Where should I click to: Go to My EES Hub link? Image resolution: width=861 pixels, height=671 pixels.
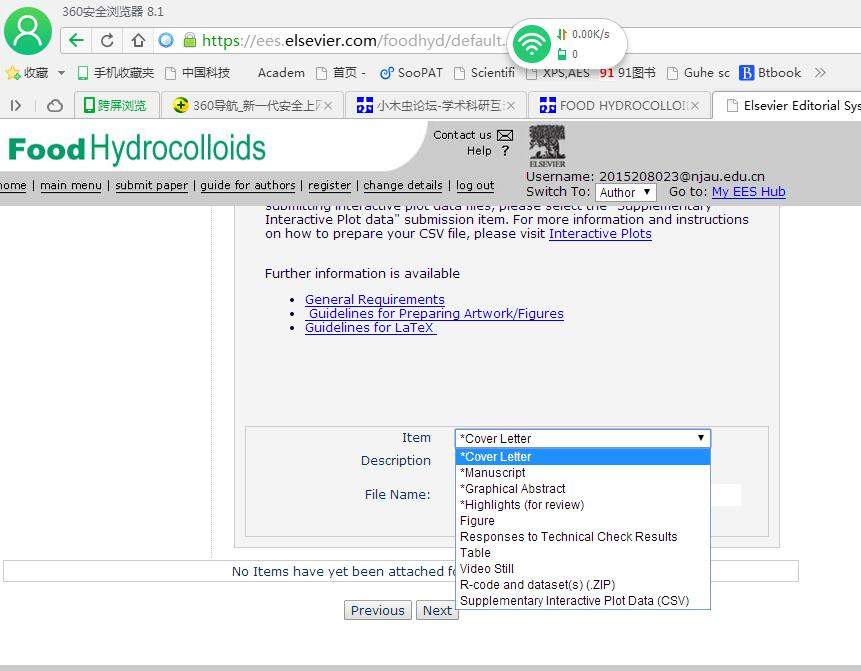(748, 192)
